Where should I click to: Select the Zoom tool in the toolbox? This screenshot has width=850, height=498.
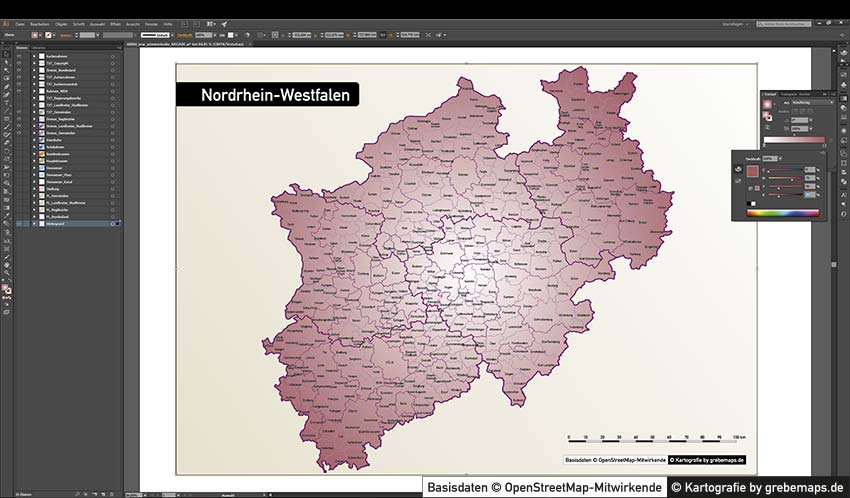pyautogui.click(x=6, y=272)
